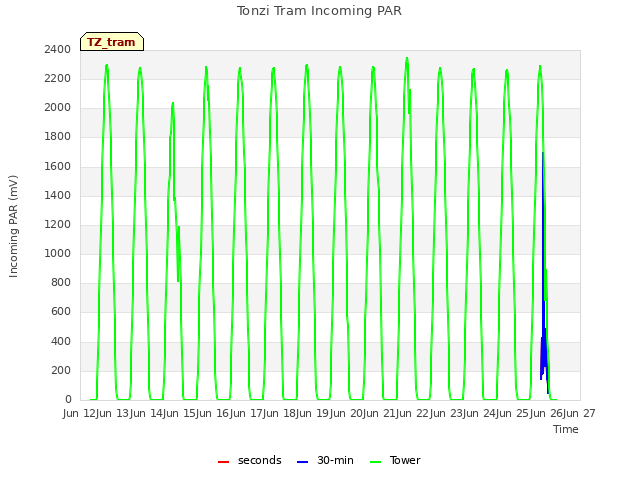Click the blue 30-min spike near 1700 mV
Viewport: 640px width, 480px height.
pyautogui.click(x=543, y=153)
